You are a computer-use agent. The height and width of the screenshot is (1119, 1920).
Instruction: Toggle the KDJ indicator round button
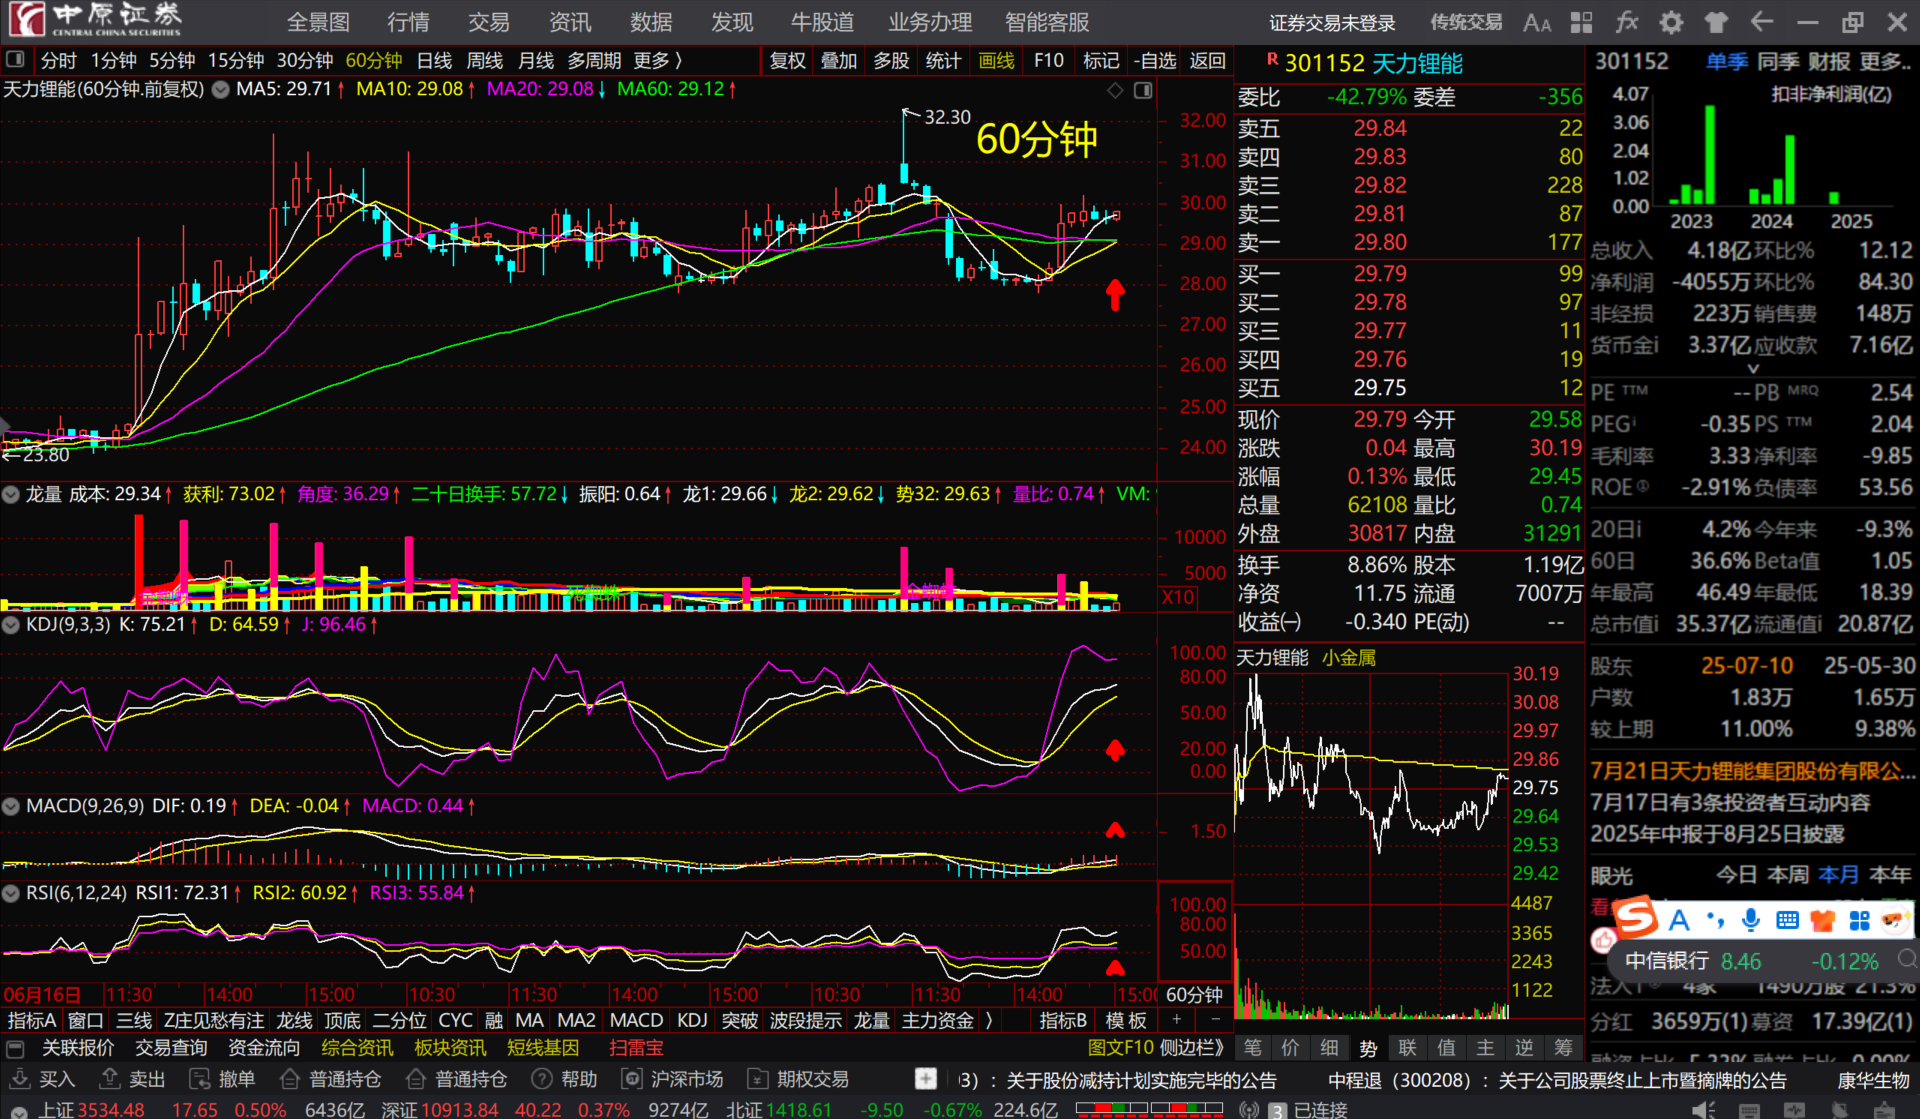(x=11, y=625)
